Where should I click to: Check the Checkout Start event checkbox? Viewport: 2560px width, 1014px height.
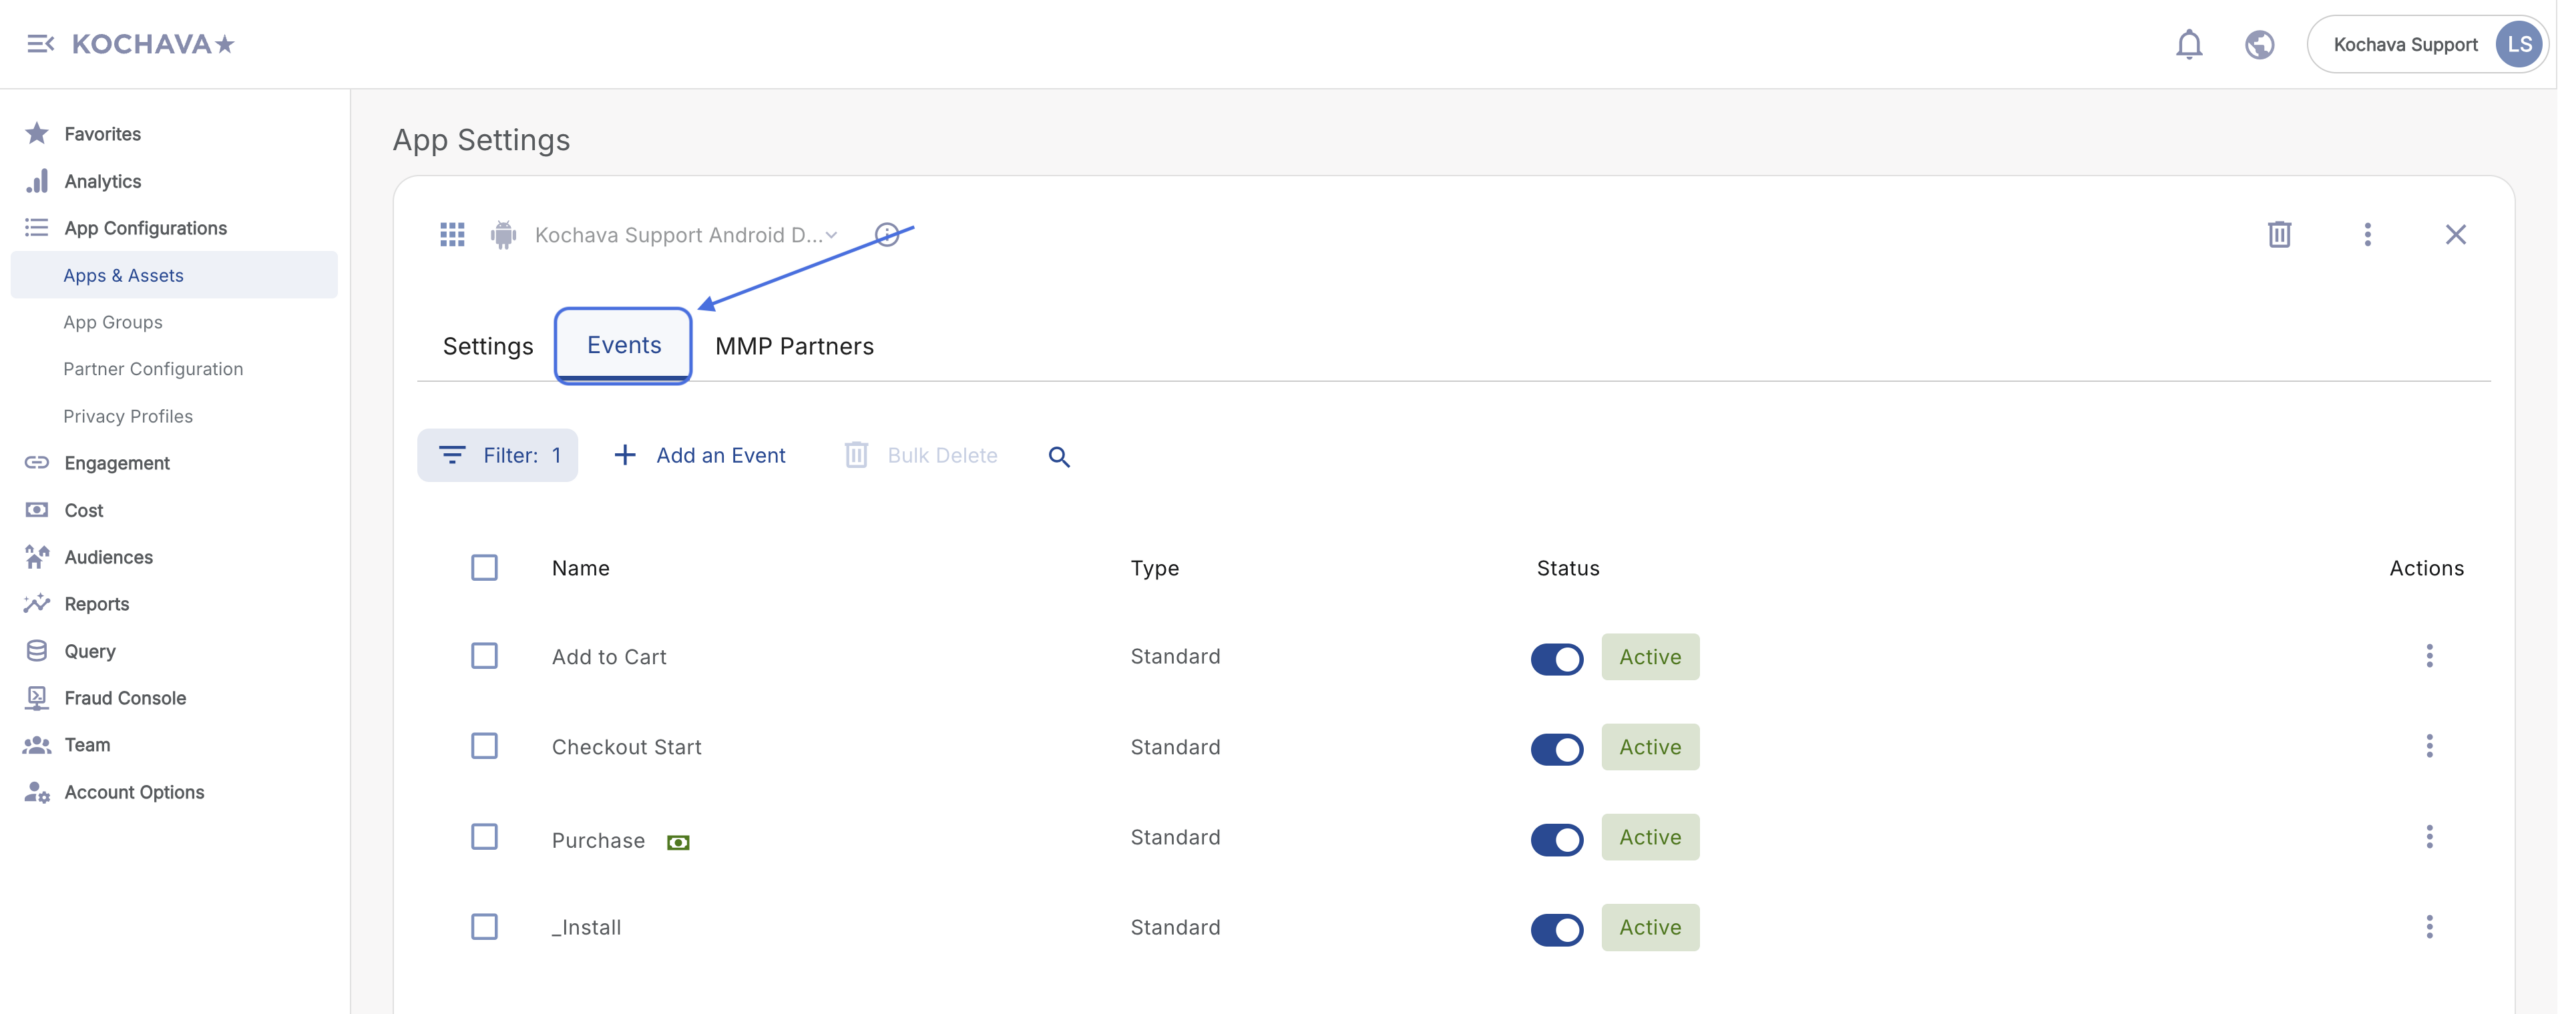tap(484, 746)
